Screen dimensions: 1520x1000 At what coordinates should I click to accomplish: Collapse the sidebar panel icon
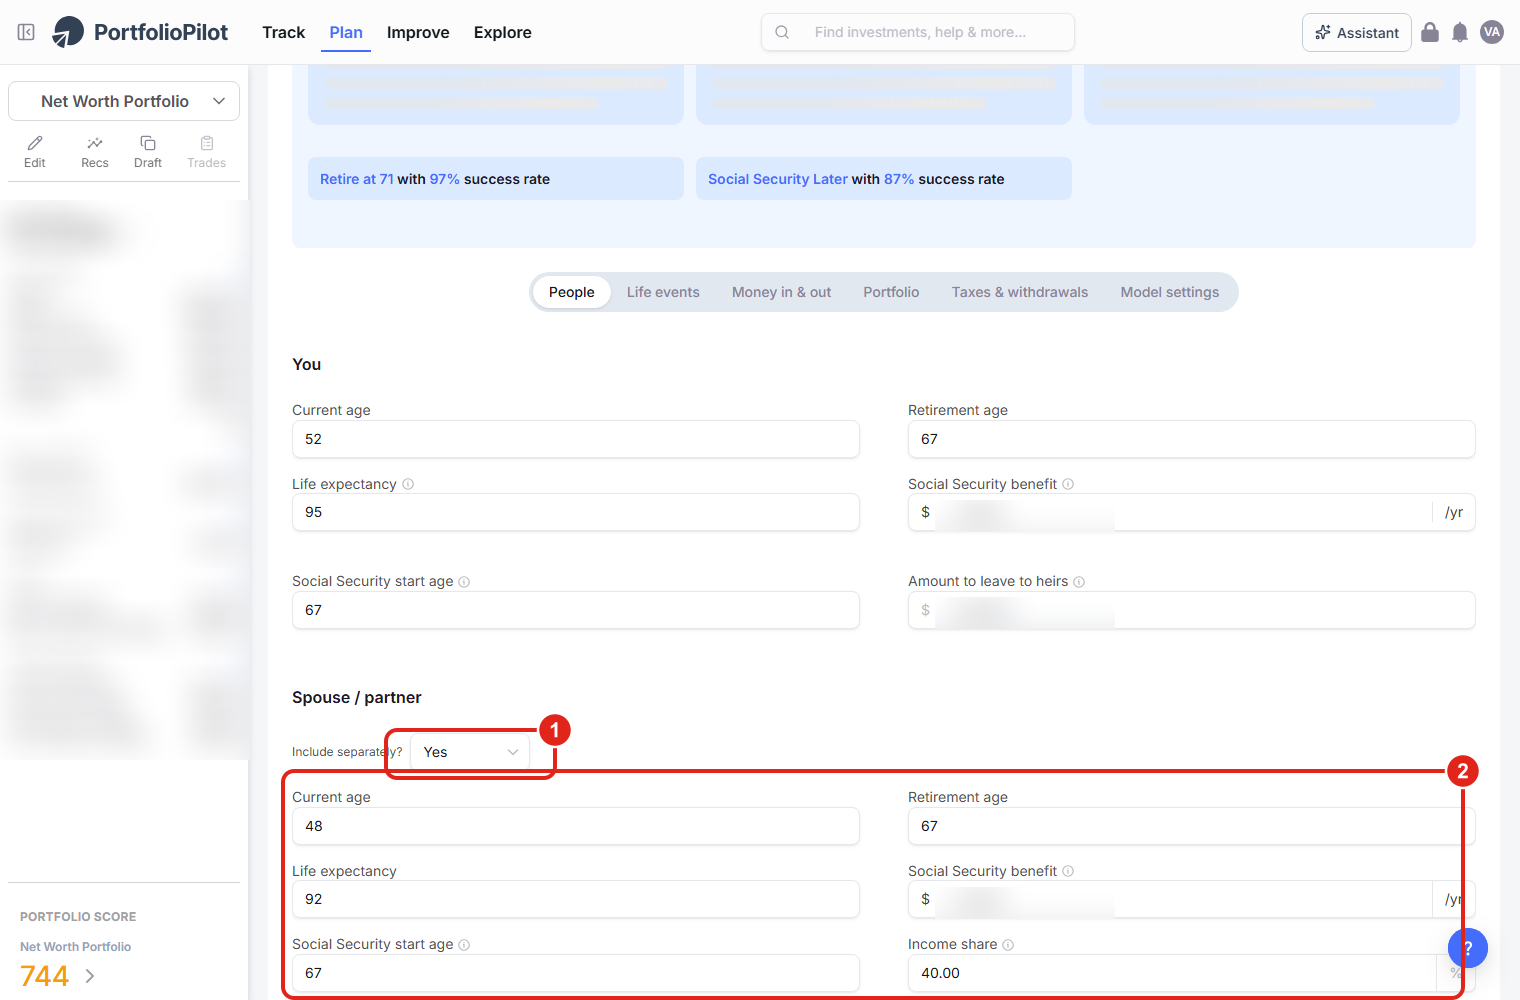point(27,32)
